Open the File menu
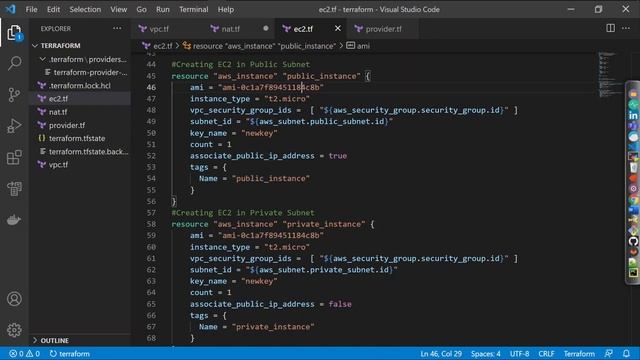 31,9
